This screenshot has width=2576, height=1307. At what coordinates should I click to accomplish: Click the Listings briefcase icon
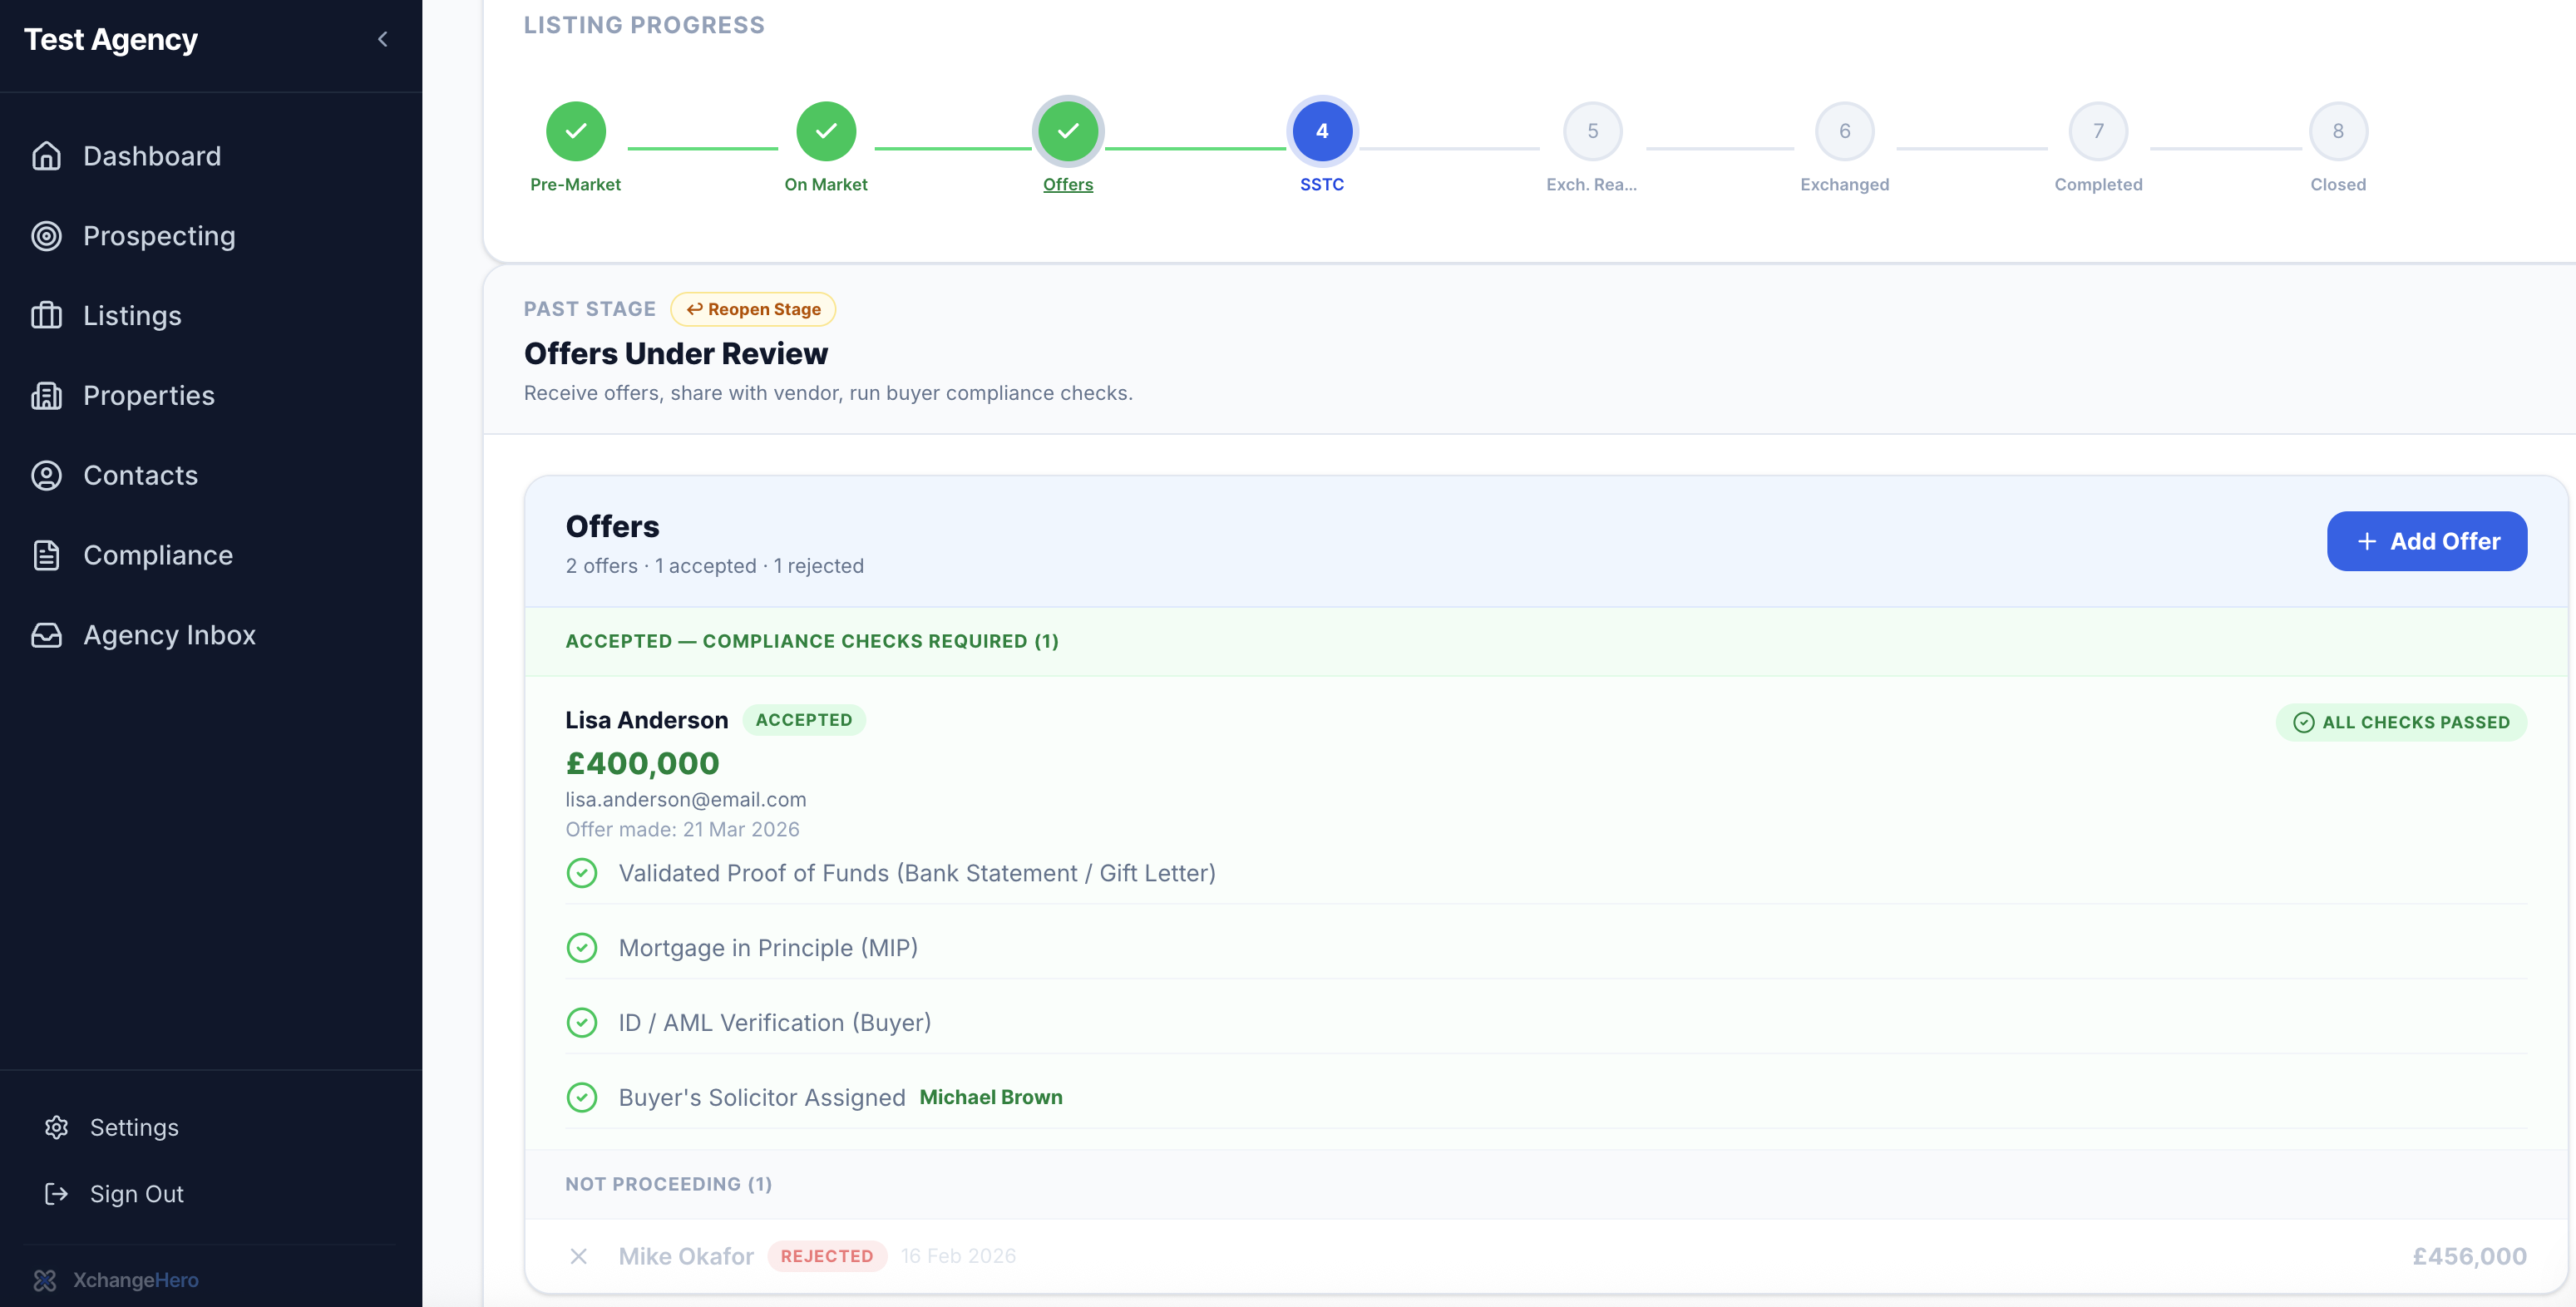point(46,316)
